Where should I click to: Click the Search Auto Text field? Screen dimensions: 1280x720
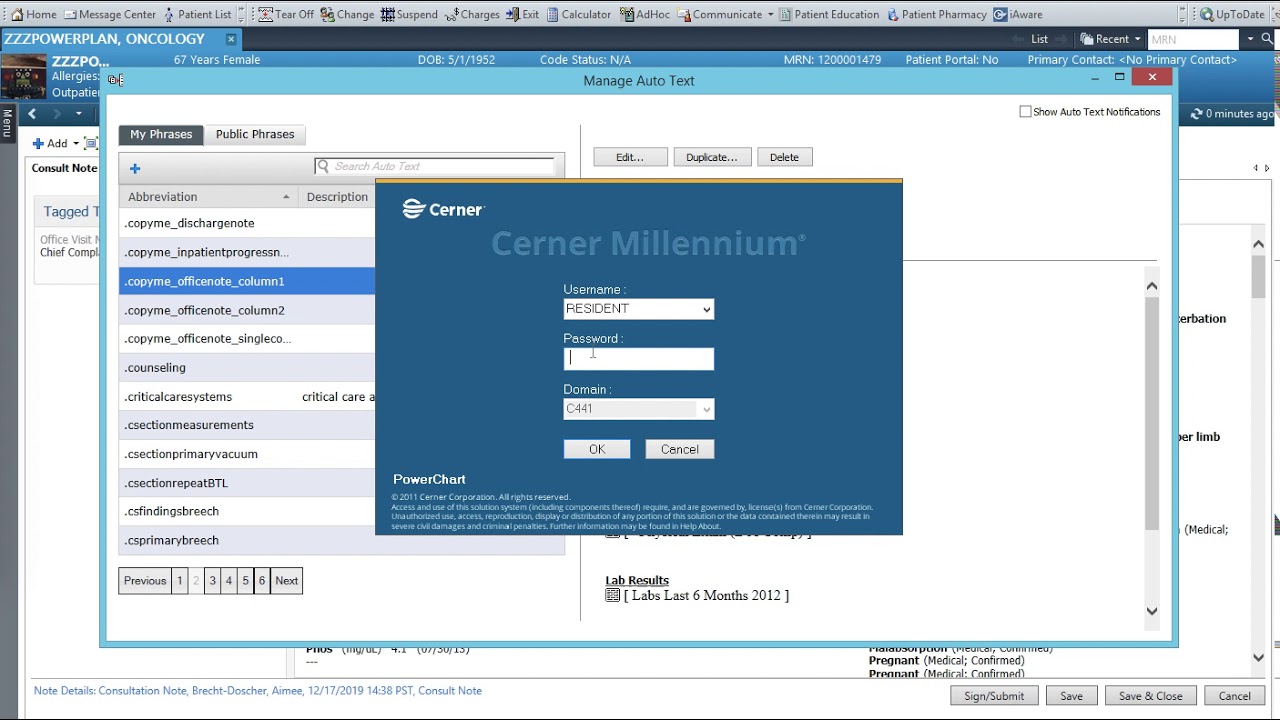435,167
